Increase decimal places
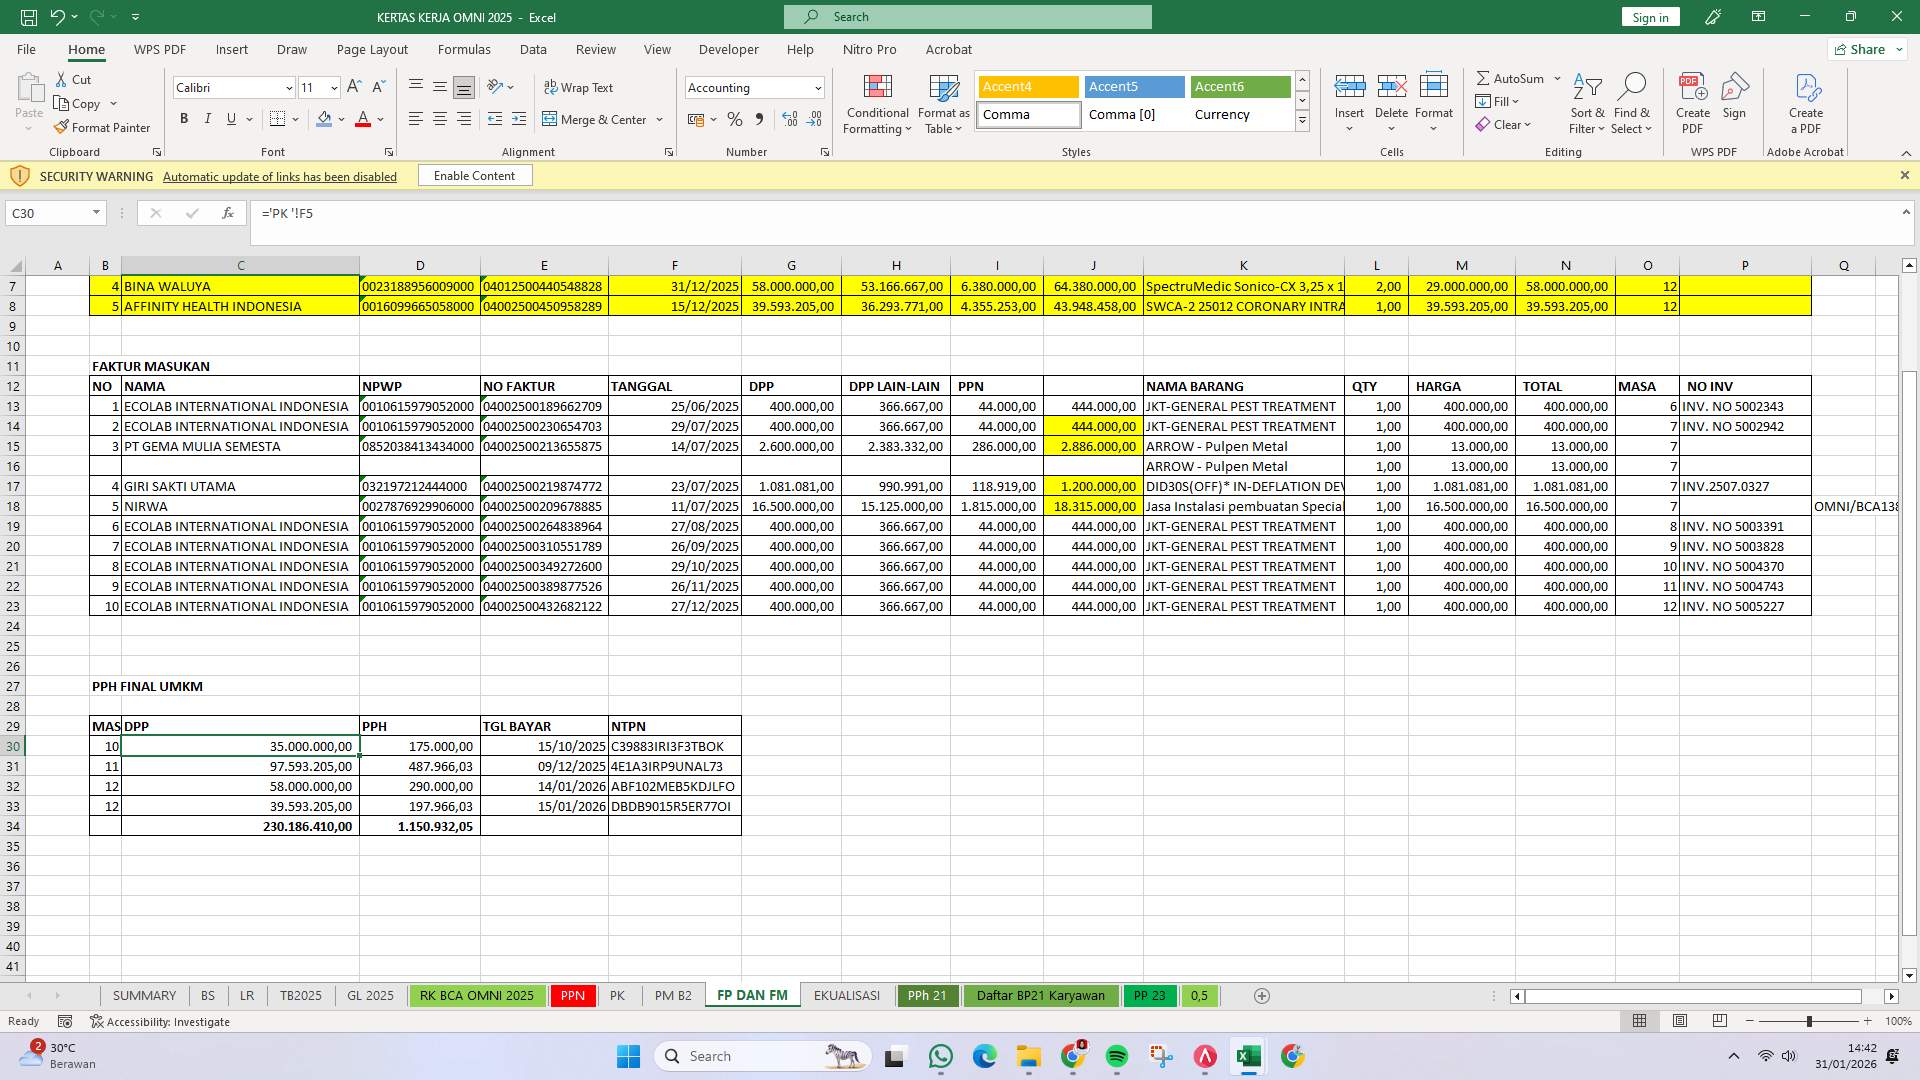 [790, 119]
